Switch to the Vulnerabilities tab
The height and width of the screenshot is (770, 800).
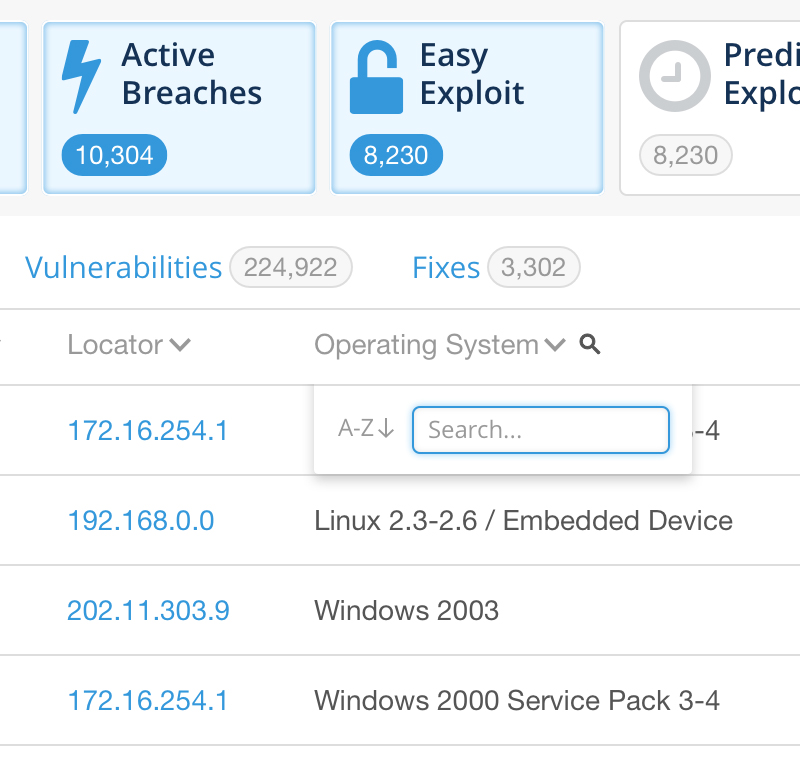(123, 267)
